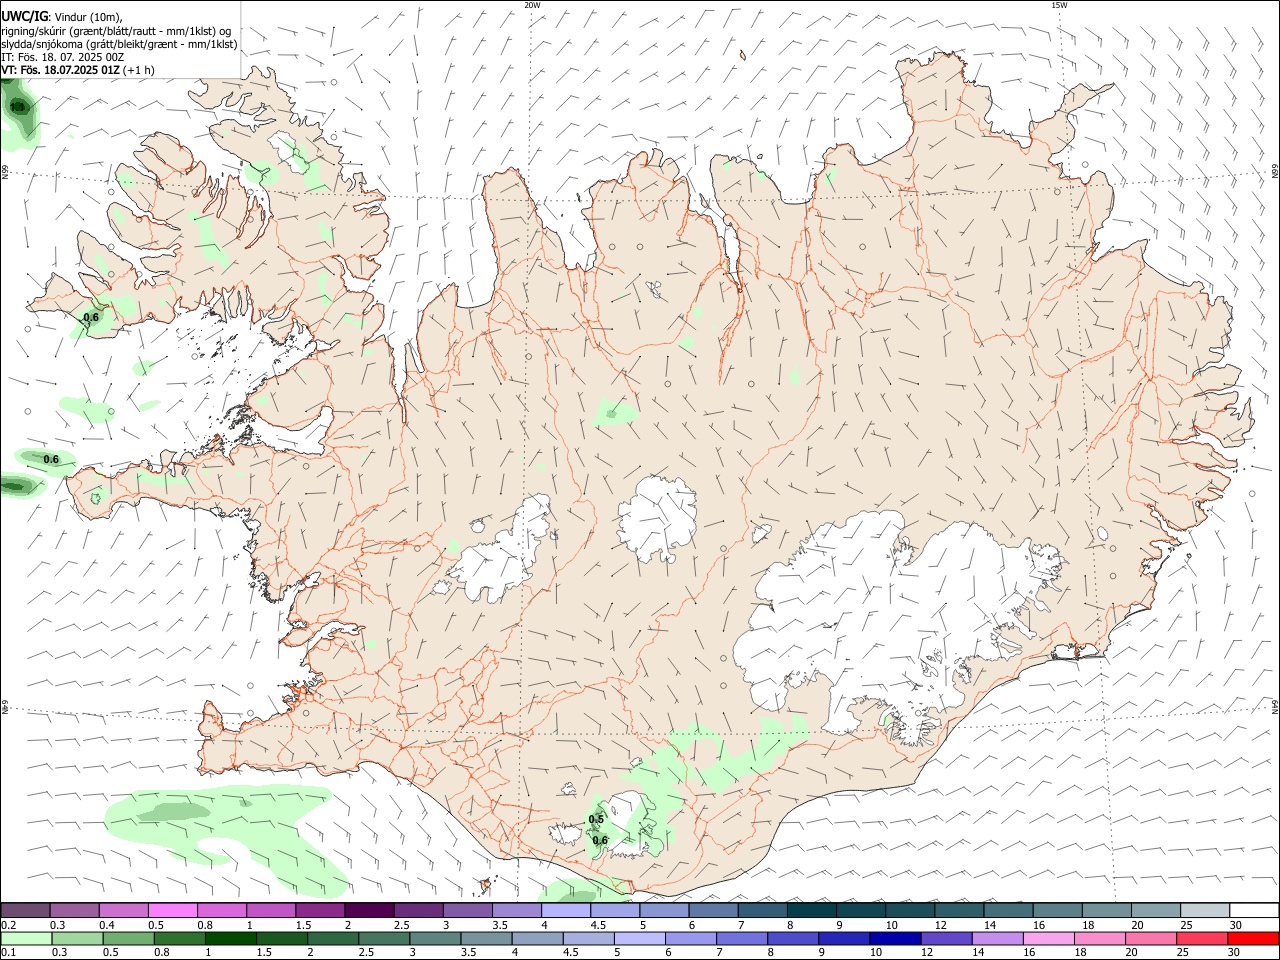Viewport: 1280px width, 960px height.
Task: Pick the deep navy swatch above 10 in the lower scale
Action: point(894,939)
